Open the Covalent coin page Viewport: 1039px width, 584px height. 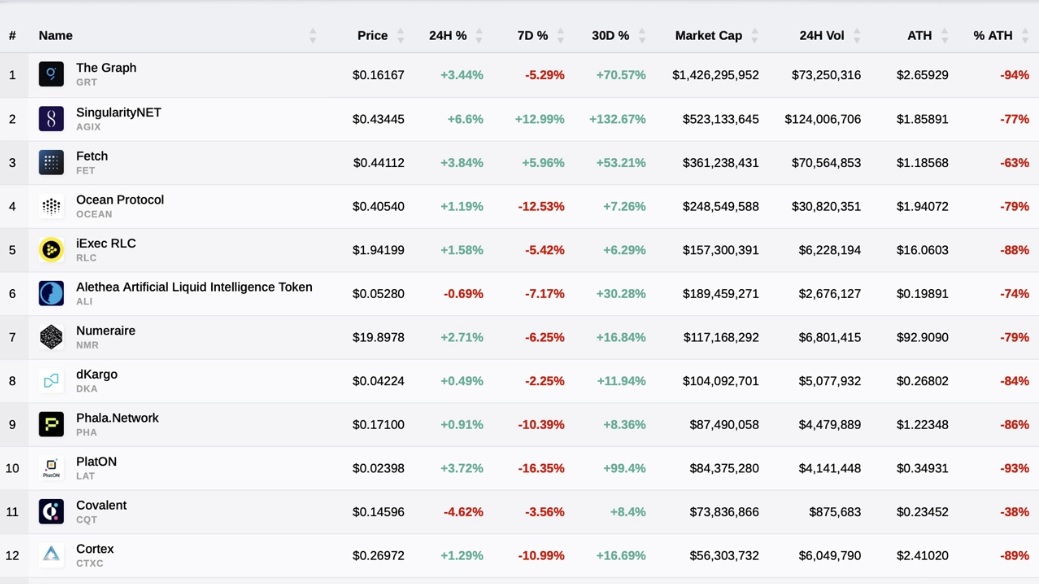tap(101, 505)
